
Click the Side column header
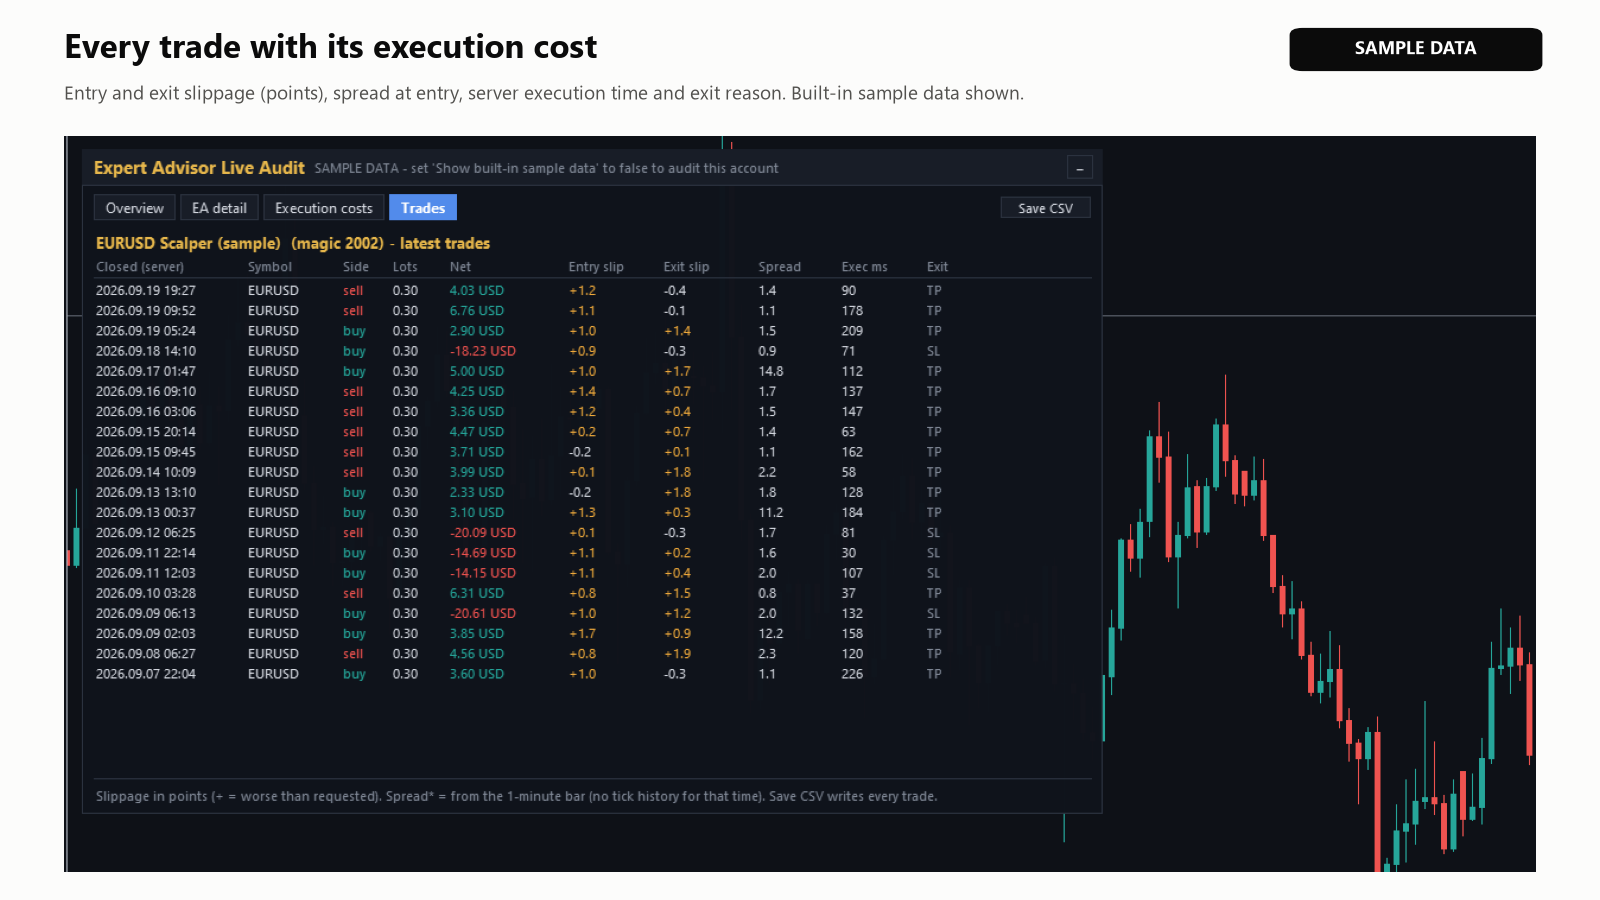coord(356,267)
